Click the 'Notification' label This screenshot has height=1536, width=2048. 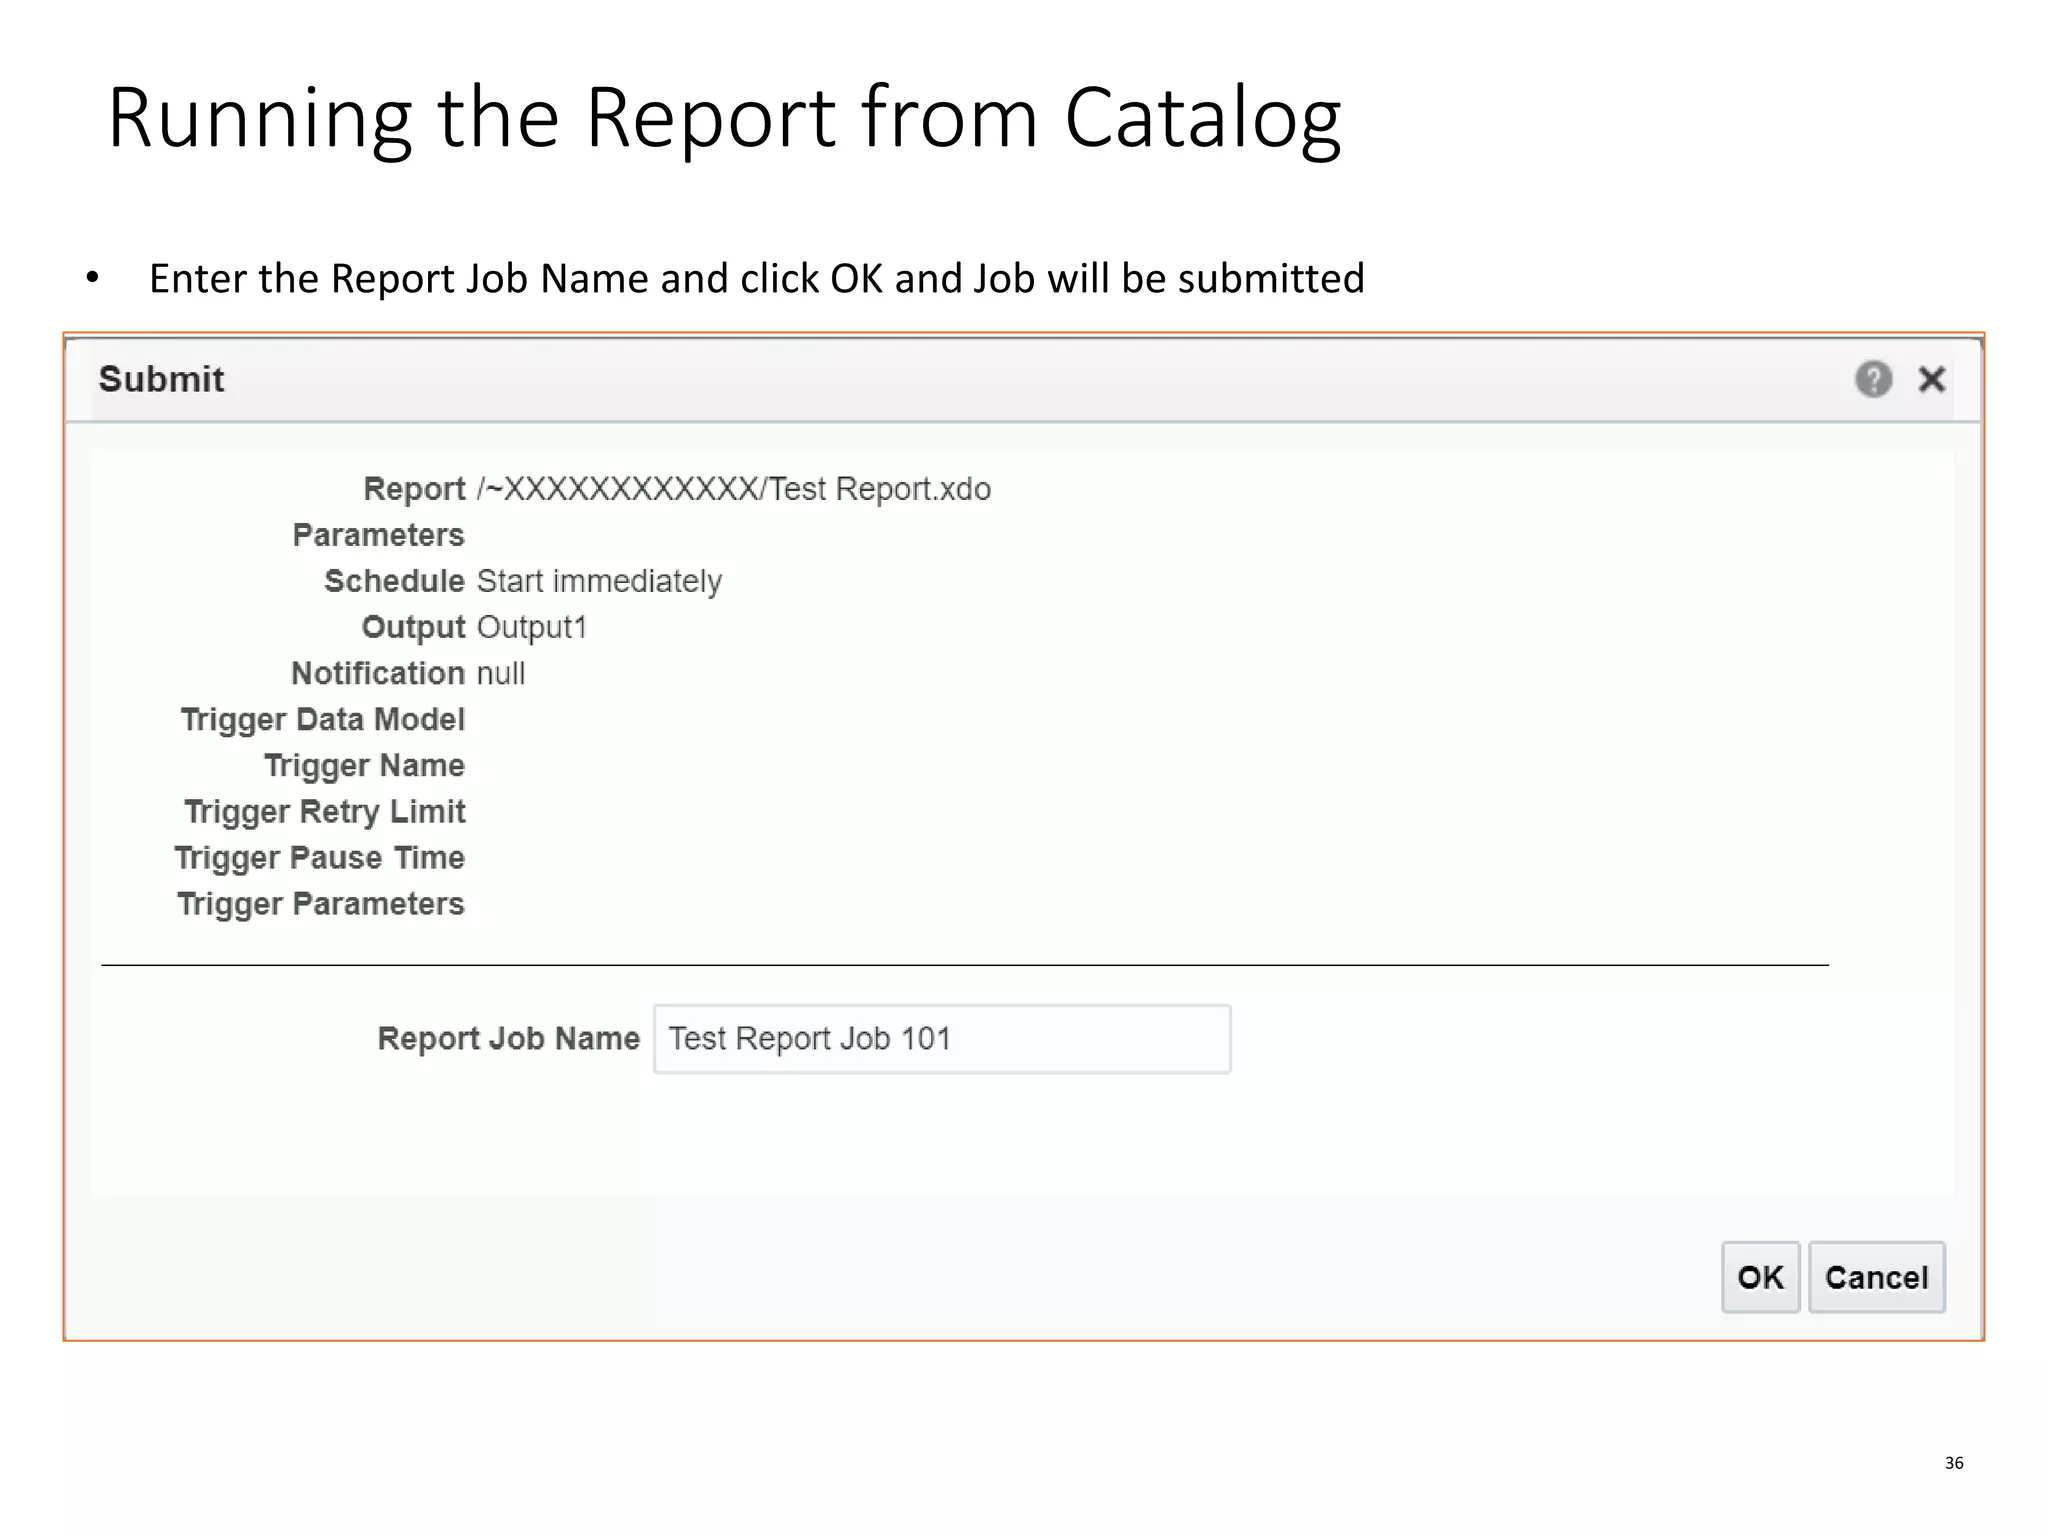tap(377, 673)
